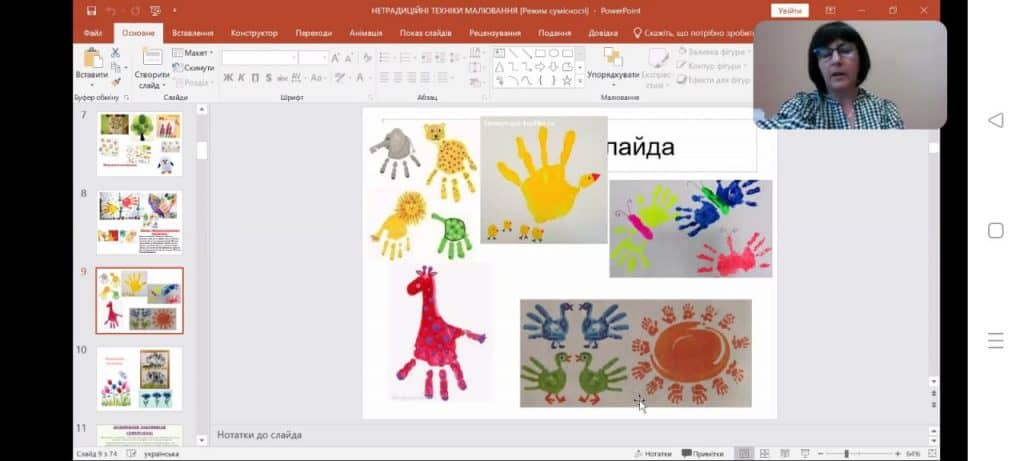
Task: Toggle bold Ж formatting
Action: (x=228, y=78)
